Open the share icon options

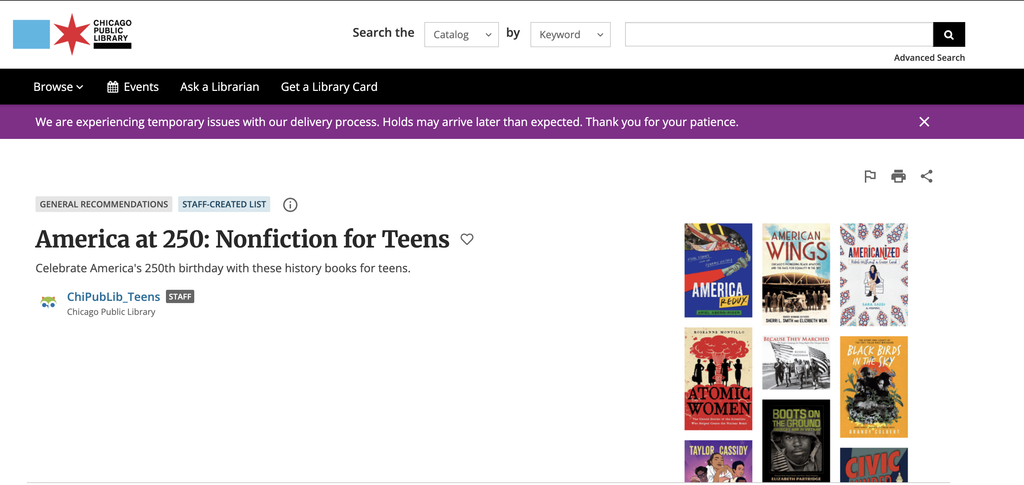[x=927, y=176]
